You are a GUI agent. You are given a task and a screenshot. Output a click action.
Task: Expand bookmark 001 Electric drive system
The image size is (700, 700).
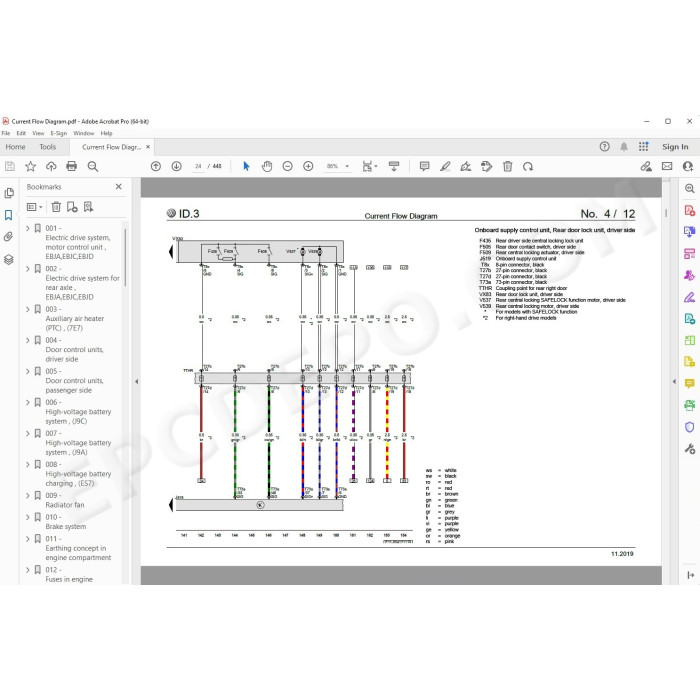(28, 228)
